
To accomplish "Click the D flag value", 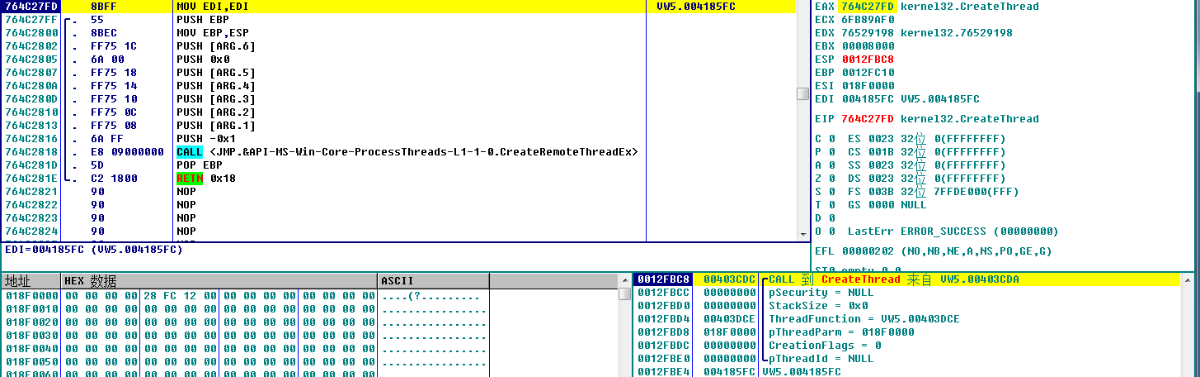I will [x=832, y=217].
